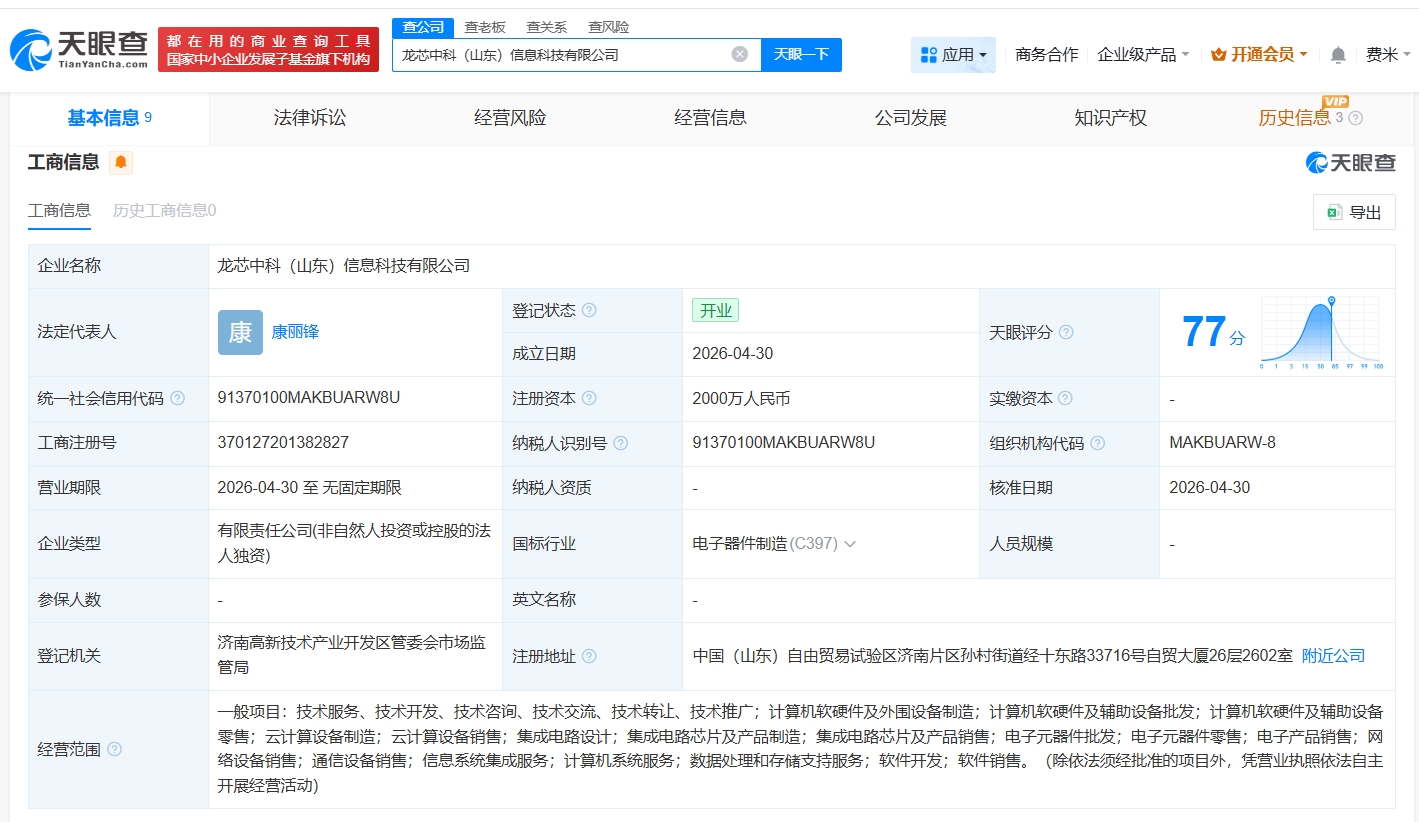Image resolution: width=1419 pixels, height=822 pixels.
Task: Click the help icon next to 实缴资本
Action: pyautogui.click(x=1066, y=398)
